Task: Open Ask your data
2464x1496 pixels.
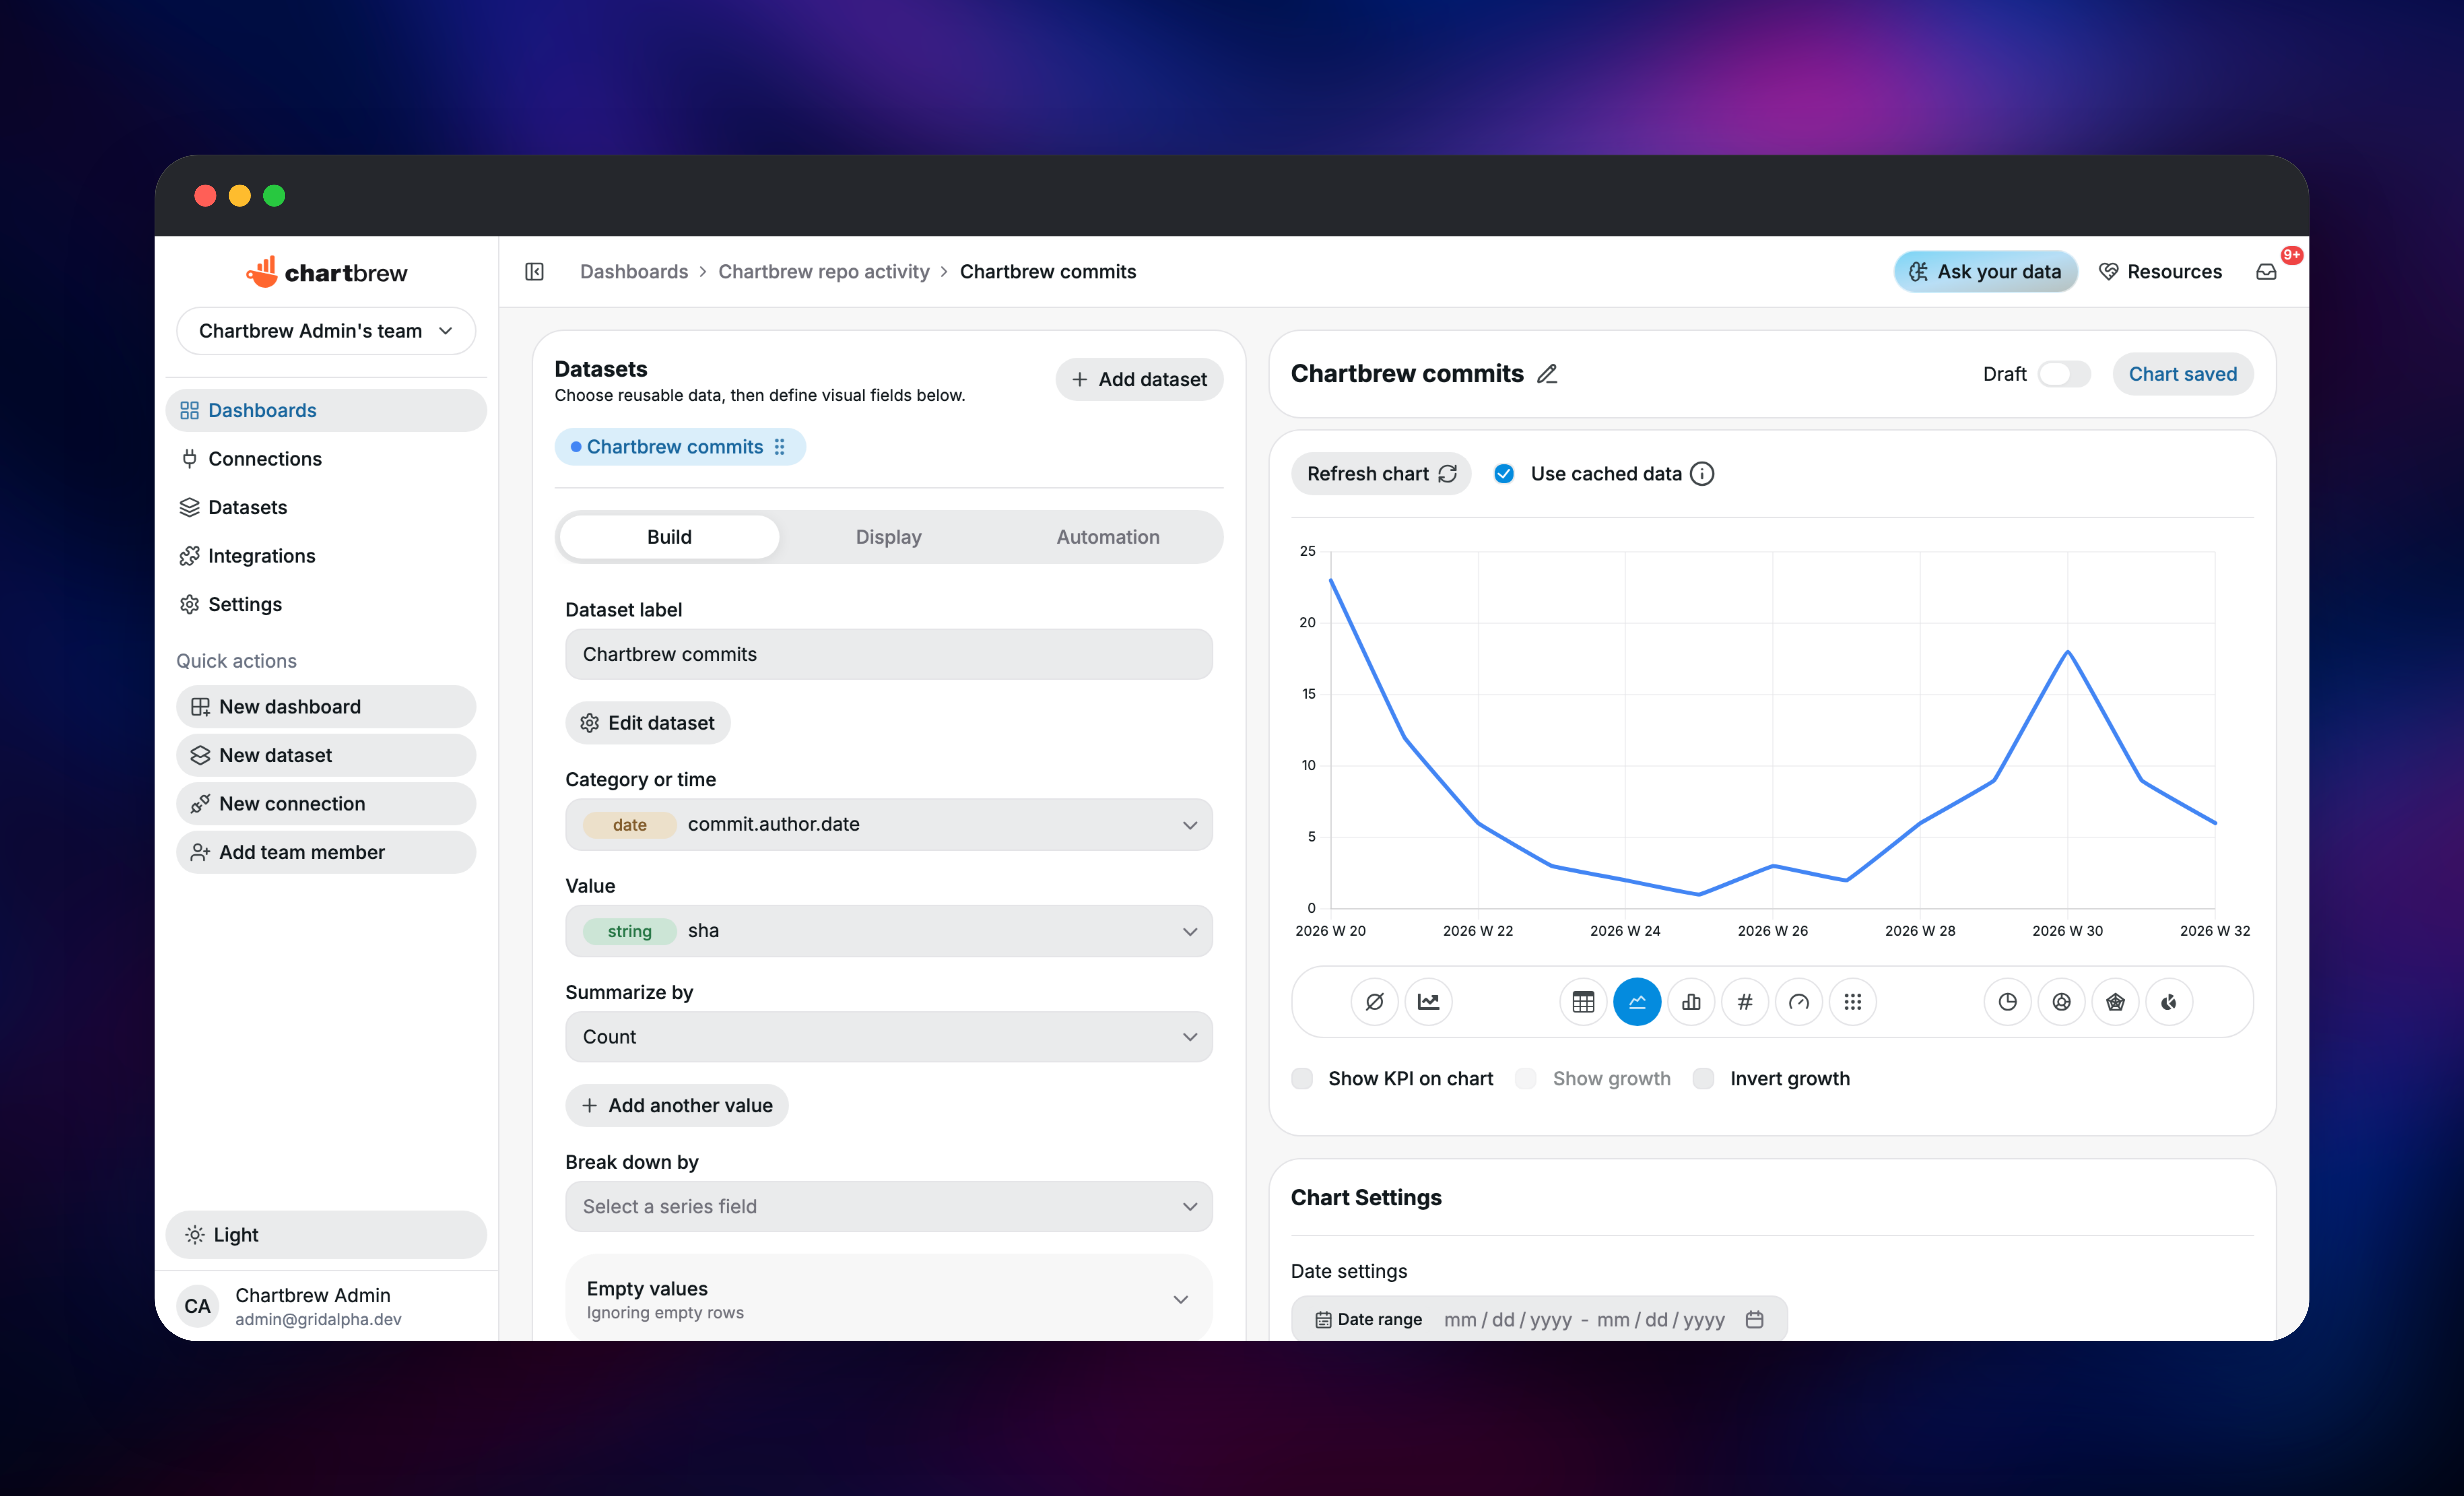Action: (x=1986, y=272)
